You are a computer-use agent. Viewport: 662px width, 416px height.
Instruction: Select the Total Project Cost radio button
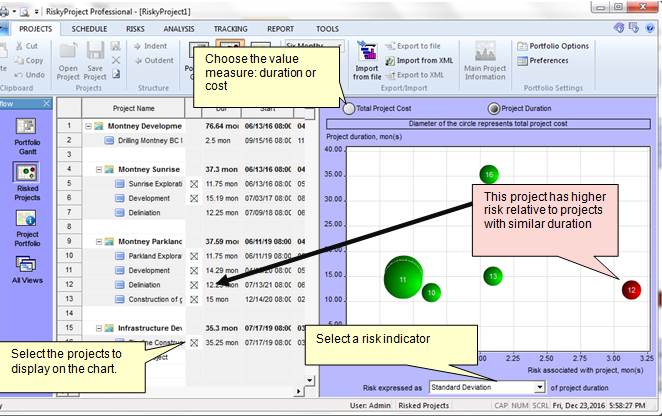tap(349, 108)
